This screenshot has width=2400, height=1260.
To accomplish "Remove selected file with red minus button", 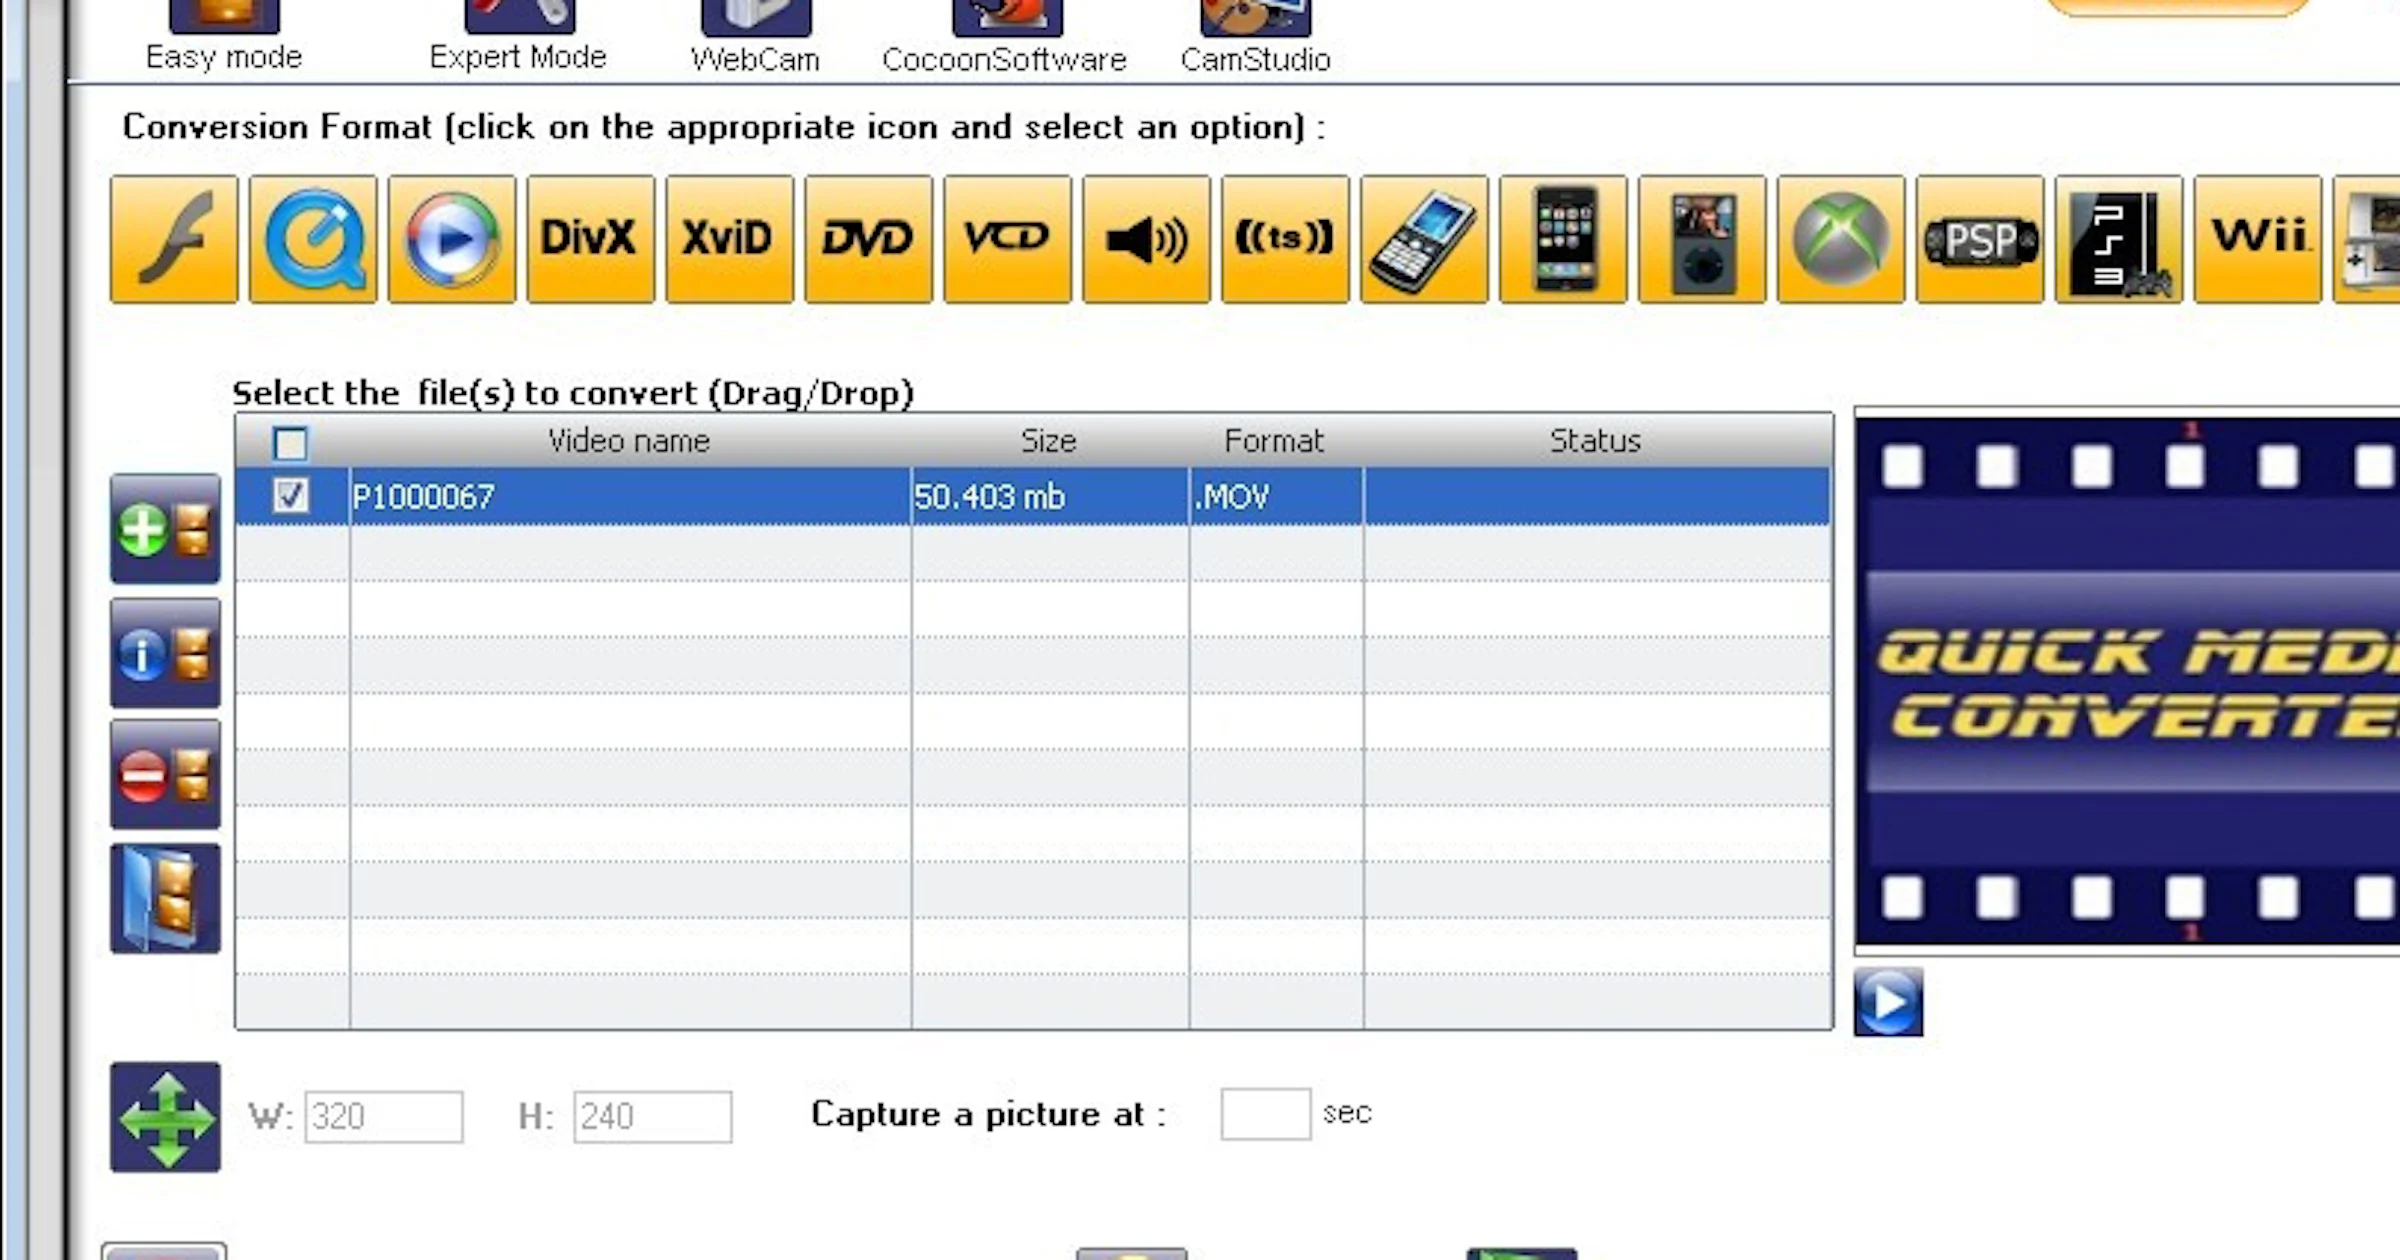I will 166,774.
